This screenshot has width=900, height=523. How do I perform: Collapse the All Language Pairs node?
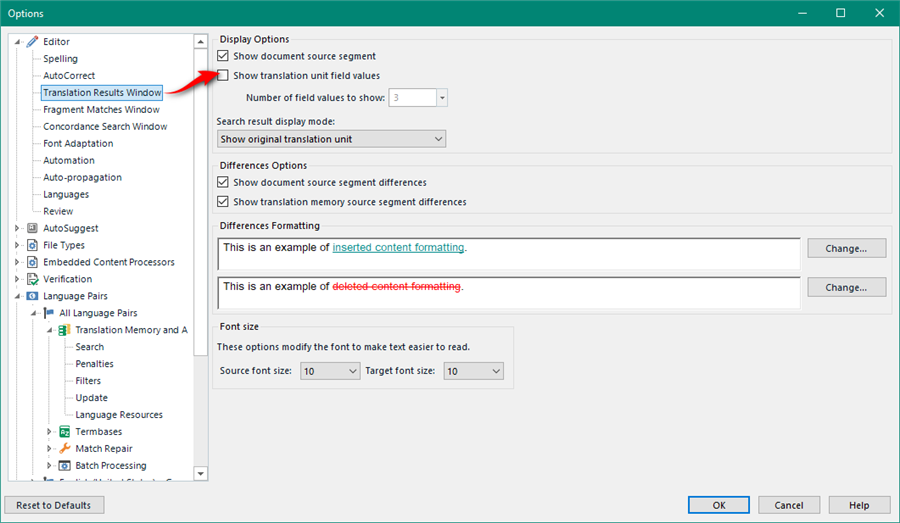(x=33, y=313)
